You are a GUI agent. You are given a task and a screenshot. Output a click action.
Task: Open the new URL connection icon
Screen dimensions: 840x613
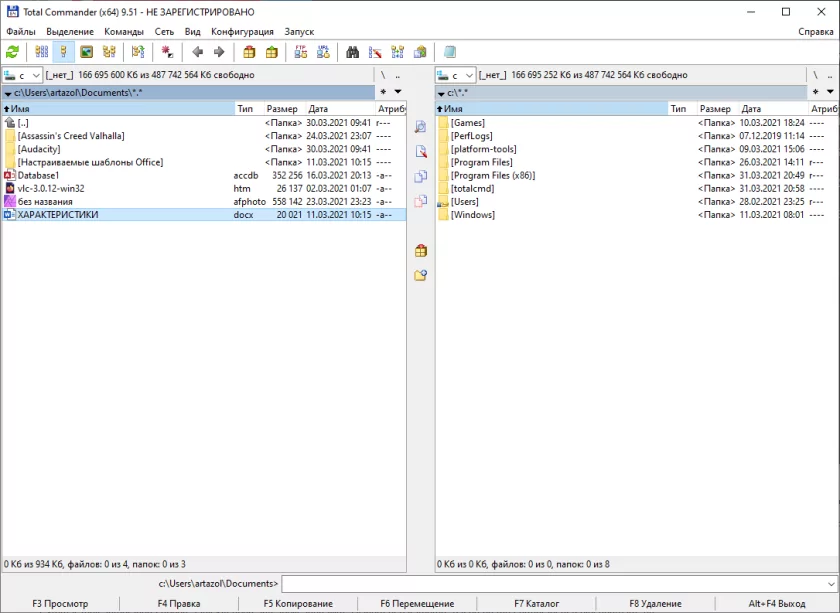(323, 52)
